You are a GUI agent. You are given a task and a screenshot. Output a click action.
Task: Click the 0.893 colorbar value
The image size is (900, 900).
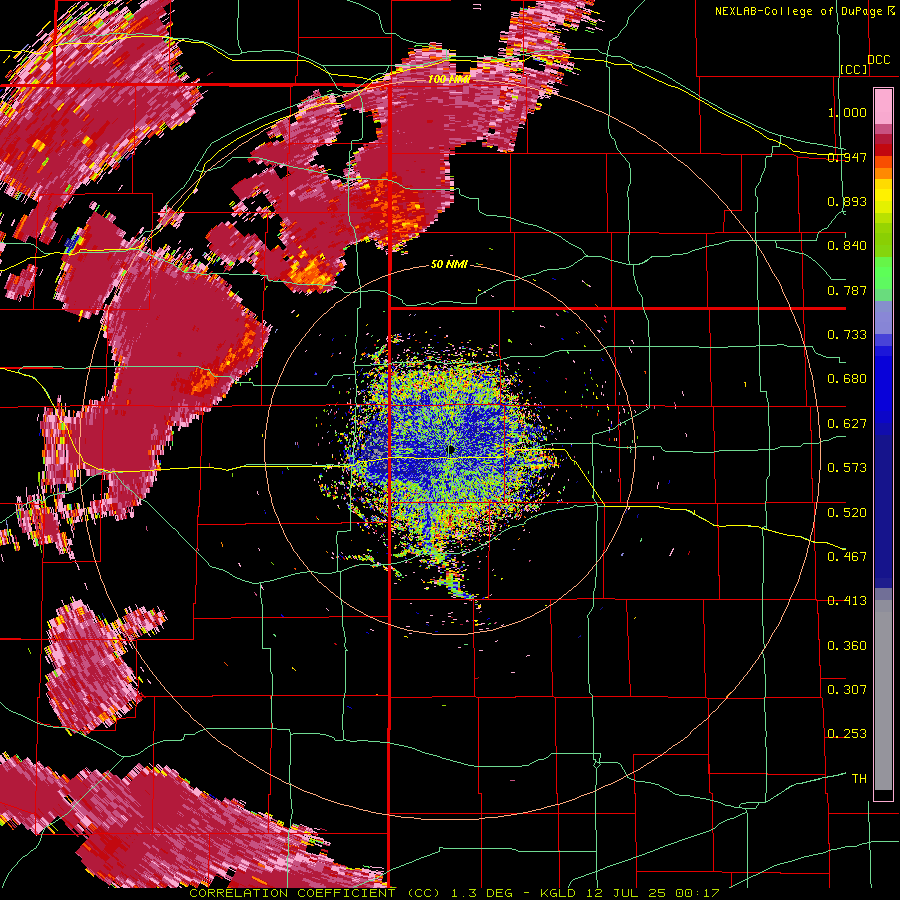point(847,201)
